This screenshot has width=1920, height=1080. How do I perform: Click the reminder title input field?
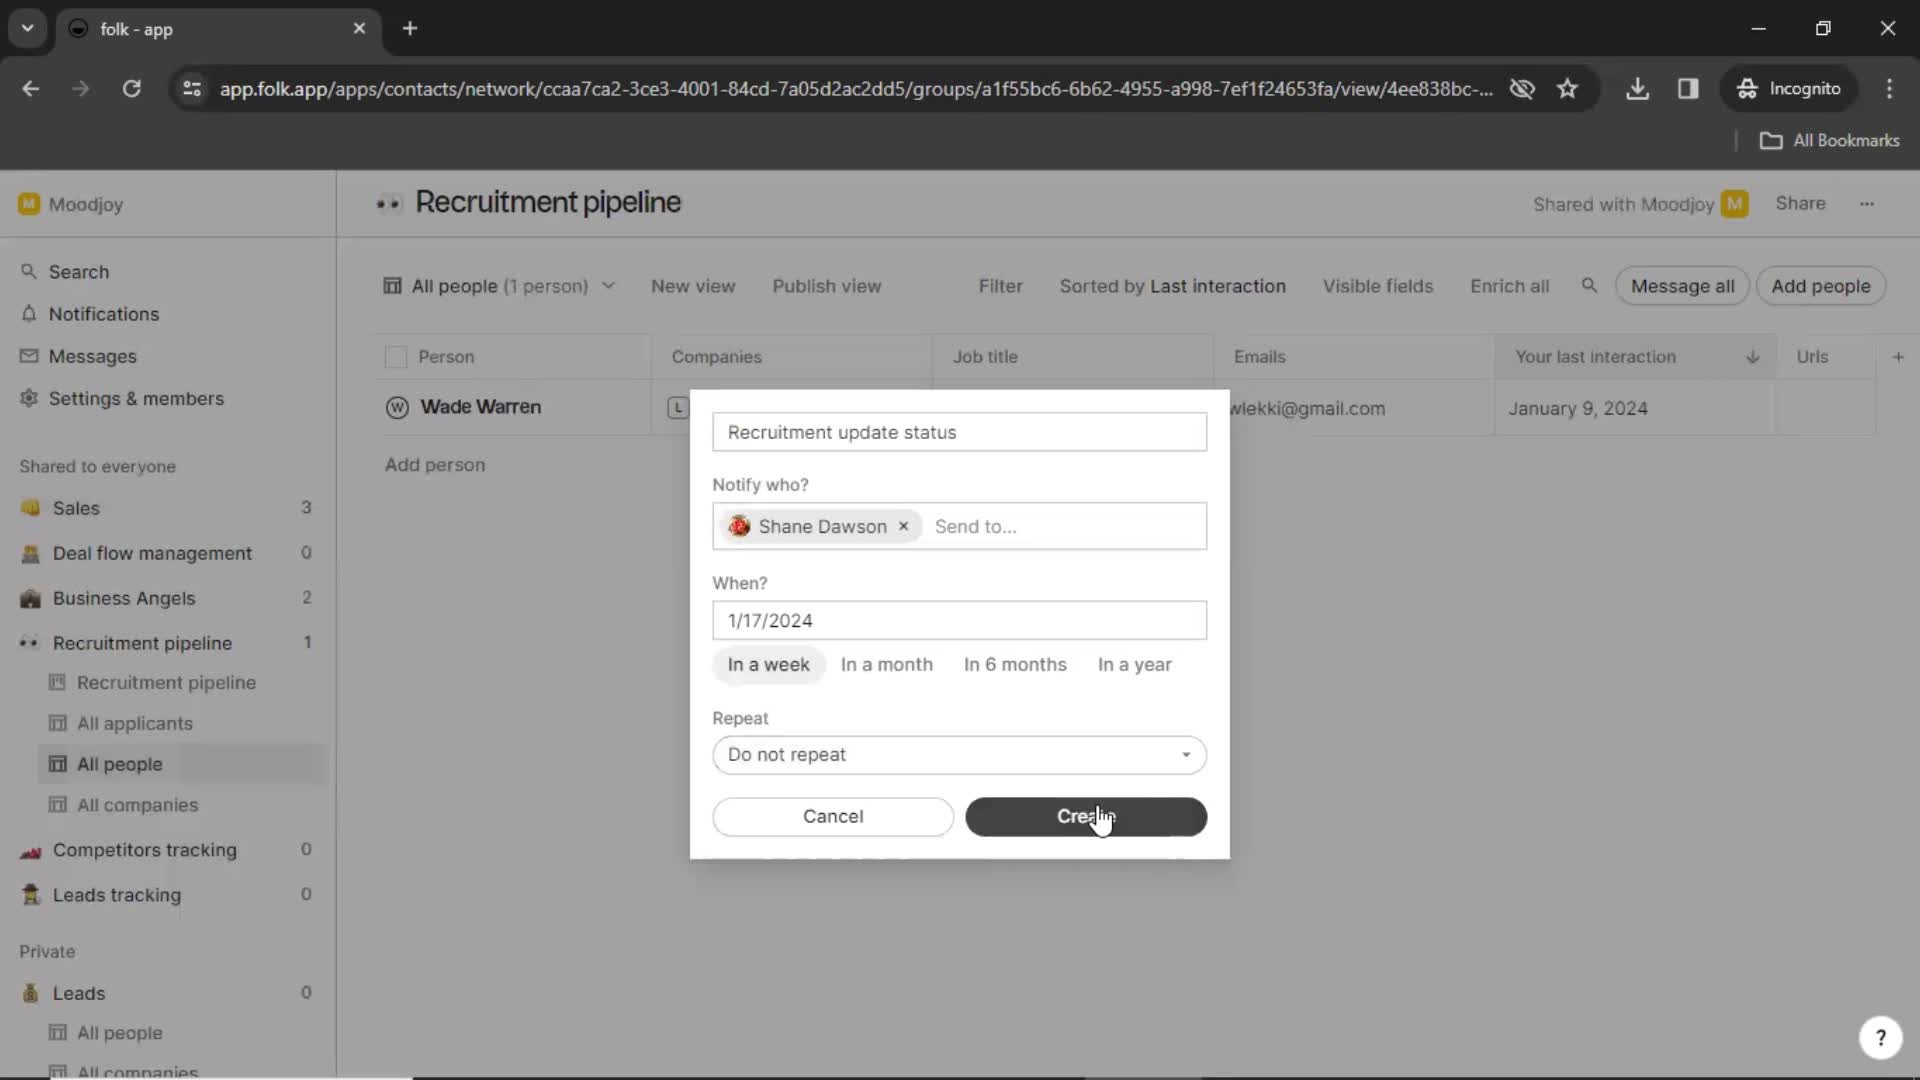click(959, 431)
